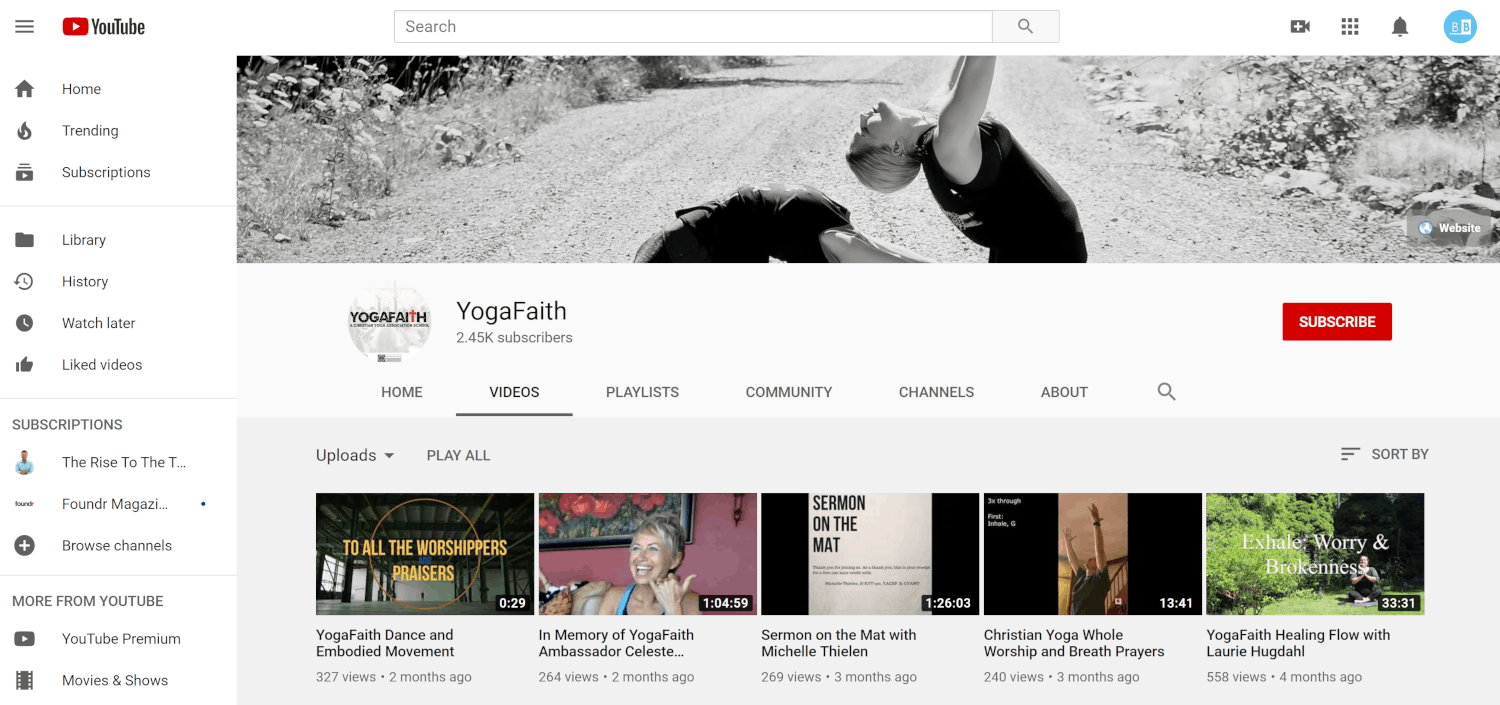This screenshot has height=705, width=1500.
Task: Play the 13:41 Christian Yoga thumbnail
Action: coord(1093,554)
